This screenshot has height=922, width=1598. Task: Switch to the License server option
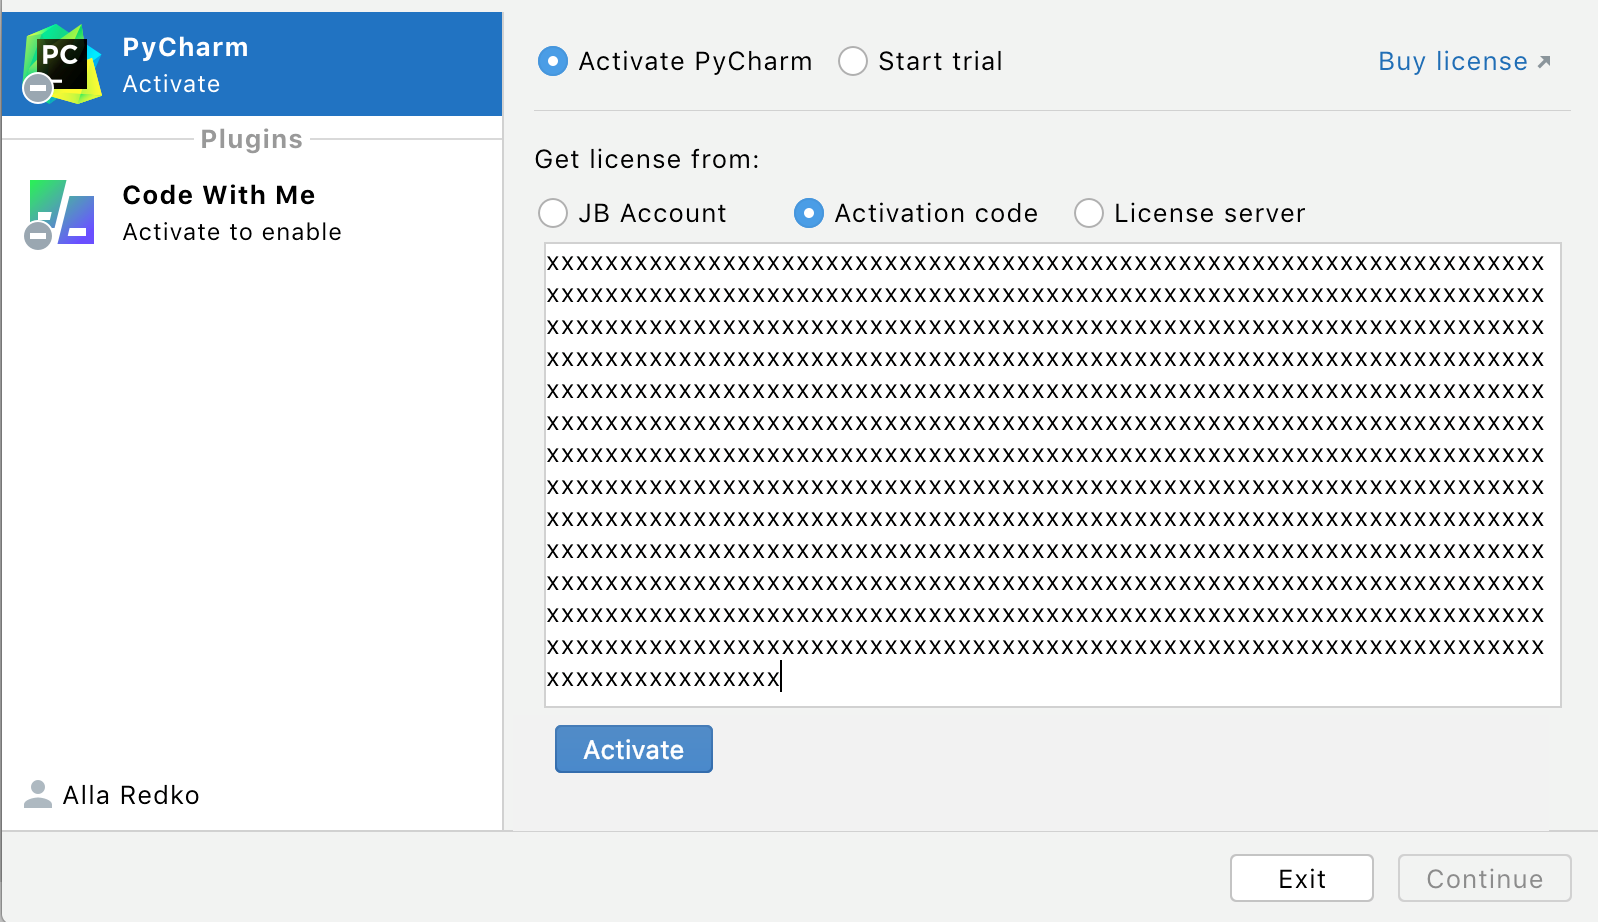[1089, 213]
